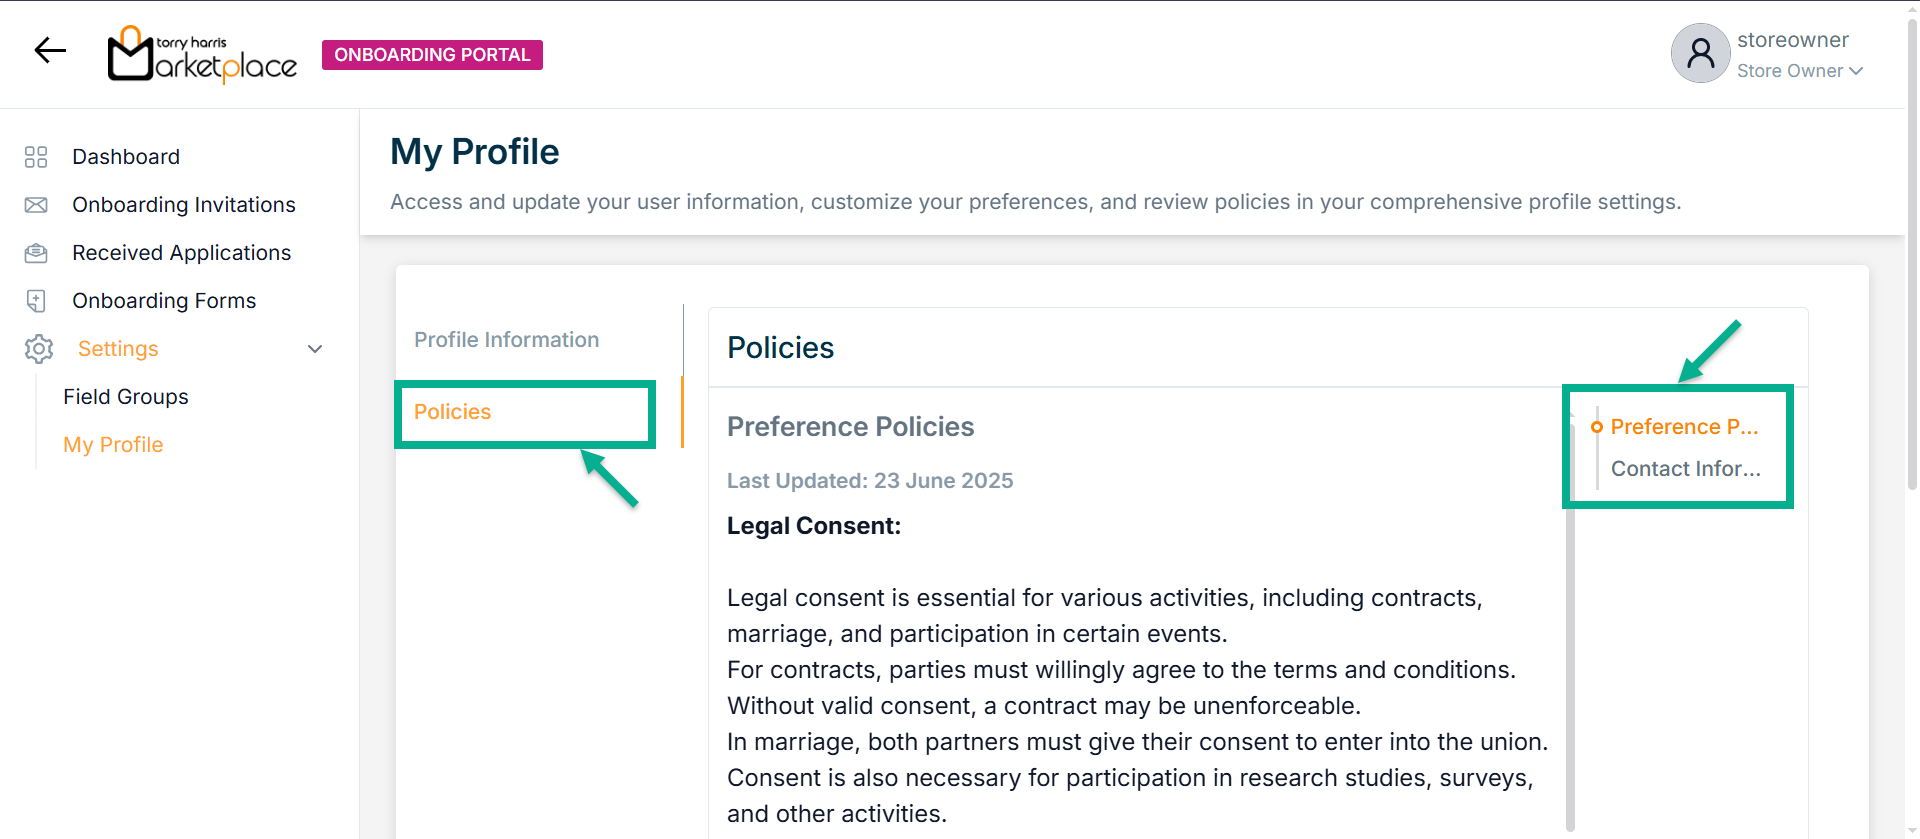Click the Torry Harris Marketplace logo
Viewport: 1920px width, 839px height.
202,55
